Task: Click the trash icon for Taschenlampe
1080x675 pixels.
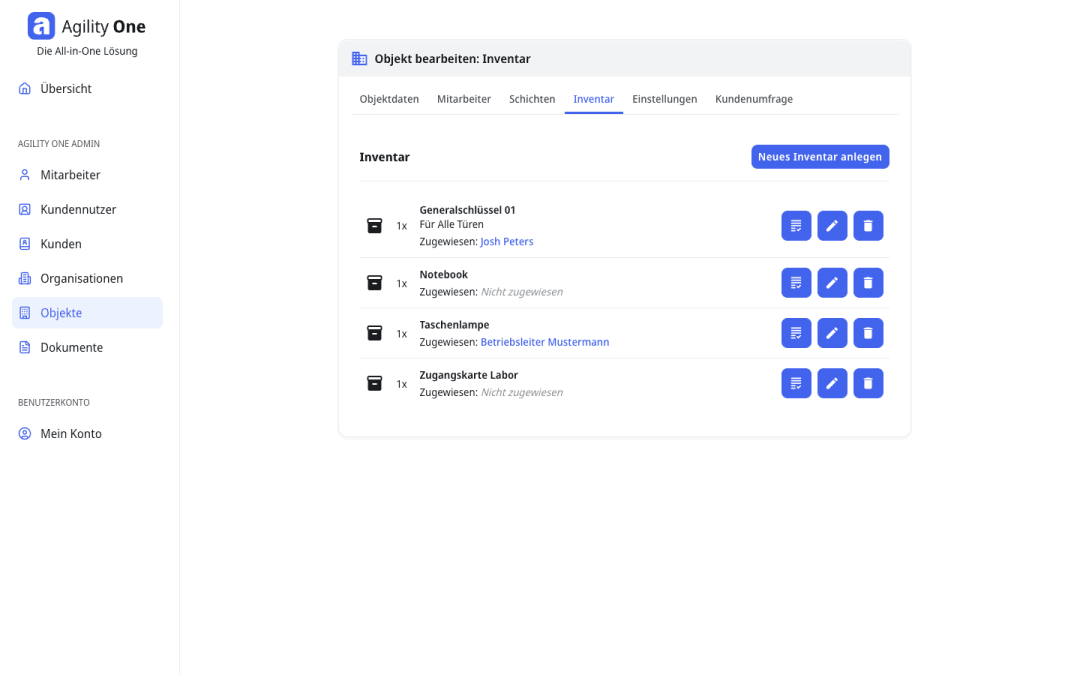Action: pyautogui.click(x=868, y=333)
